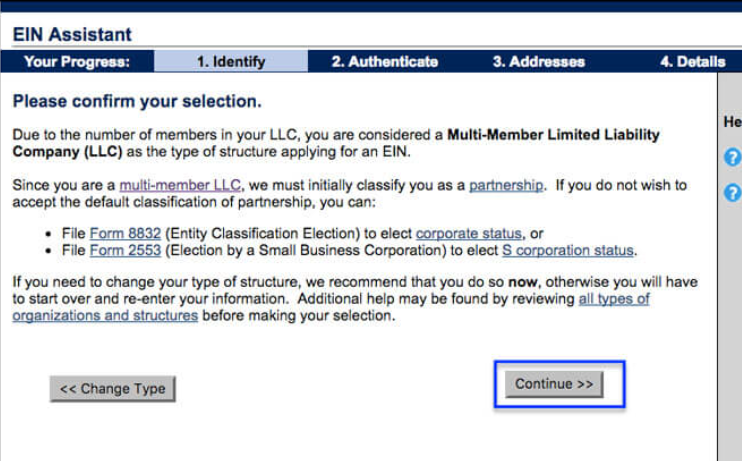
Task: Click the << Change Type button
Action: tap(113, 389)
